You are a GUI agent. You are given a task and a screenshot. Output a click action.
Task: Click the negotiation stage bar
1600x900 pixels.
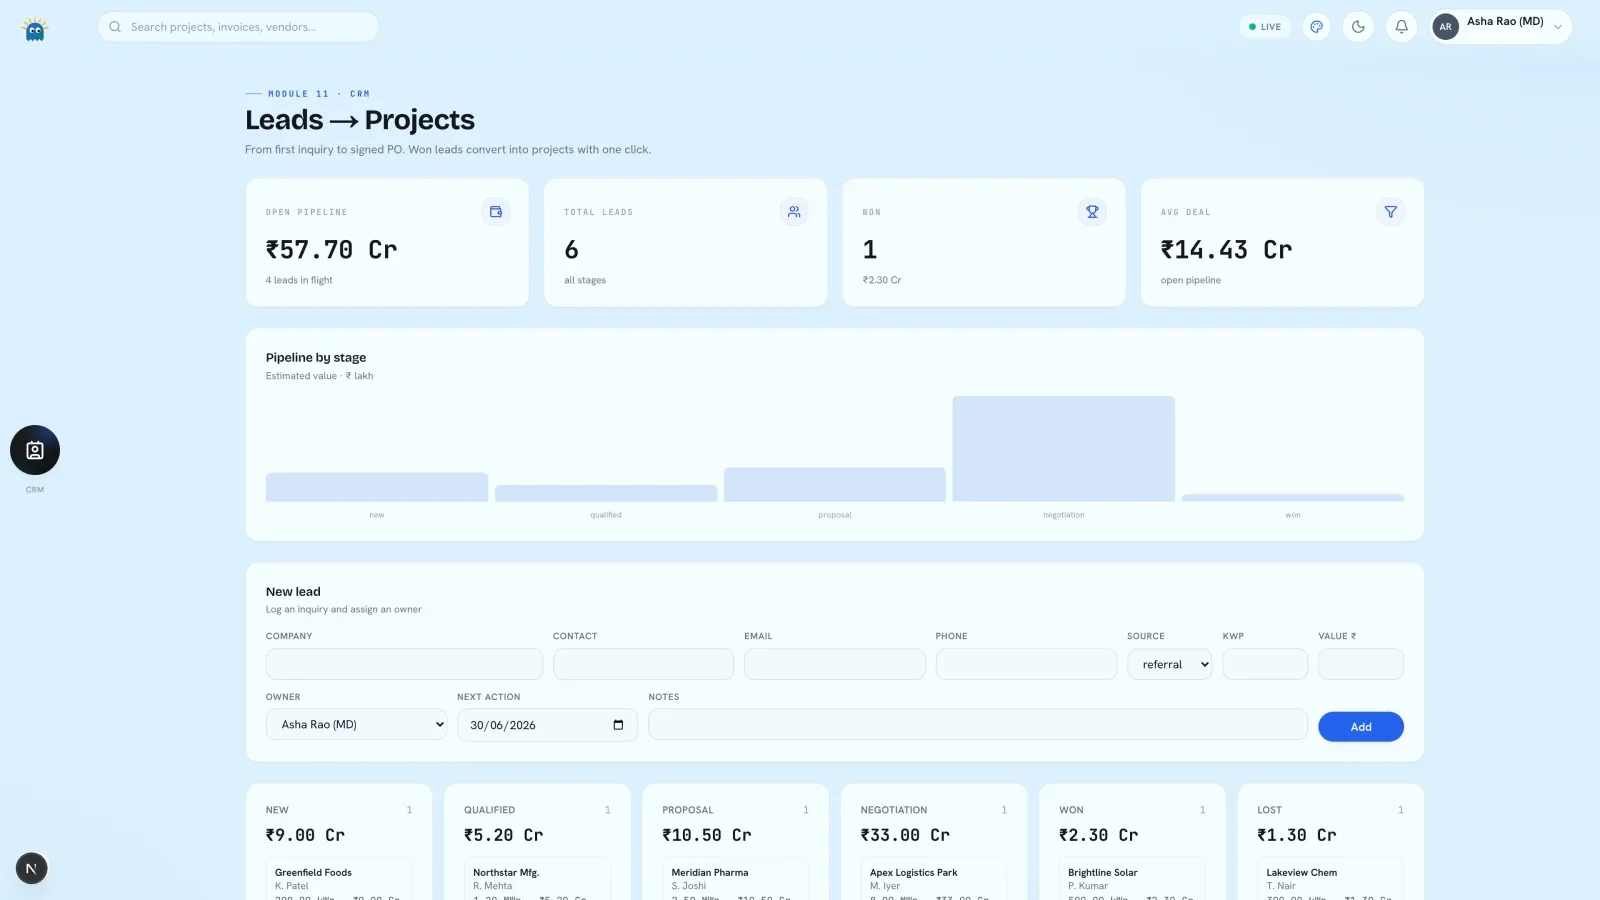tap(1063, 449)
